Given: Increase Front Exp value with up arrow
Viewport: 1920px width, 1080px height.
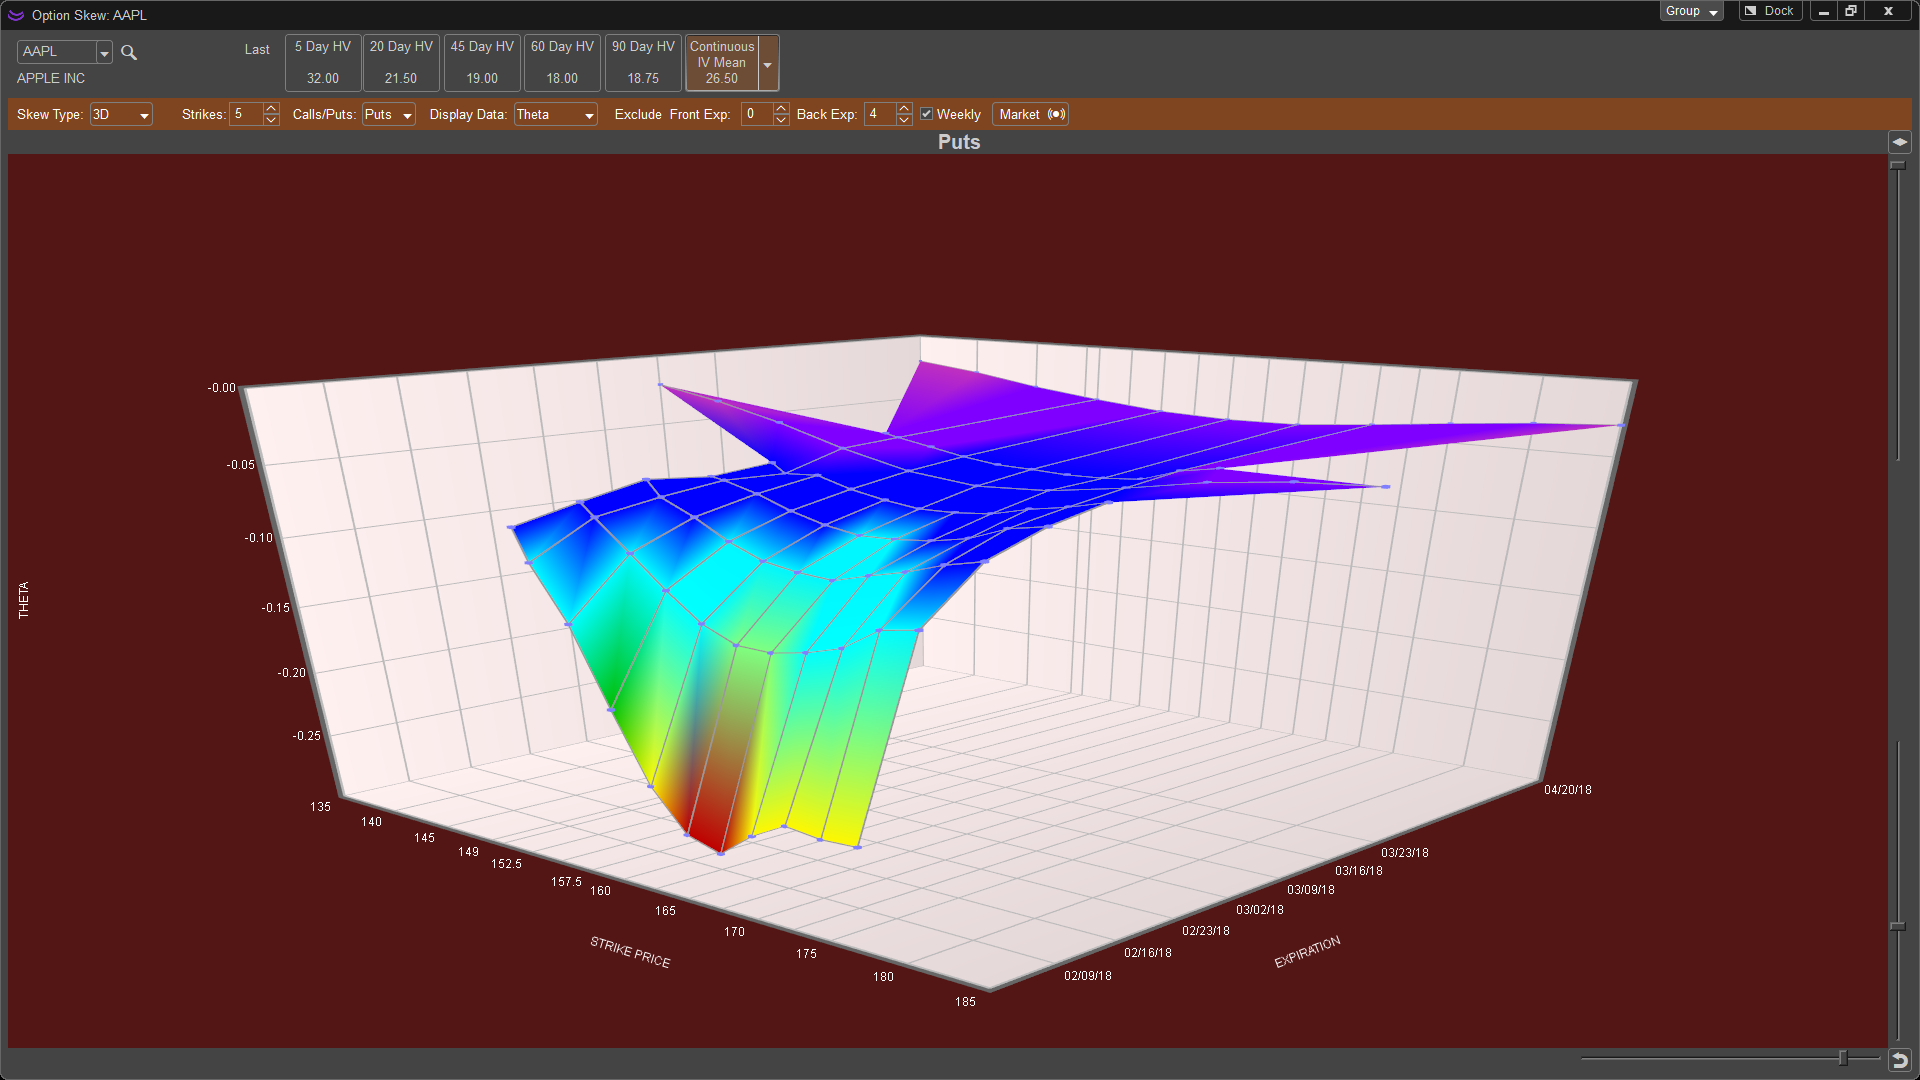Looking at the screenshot, I should (x=781, y=108).
